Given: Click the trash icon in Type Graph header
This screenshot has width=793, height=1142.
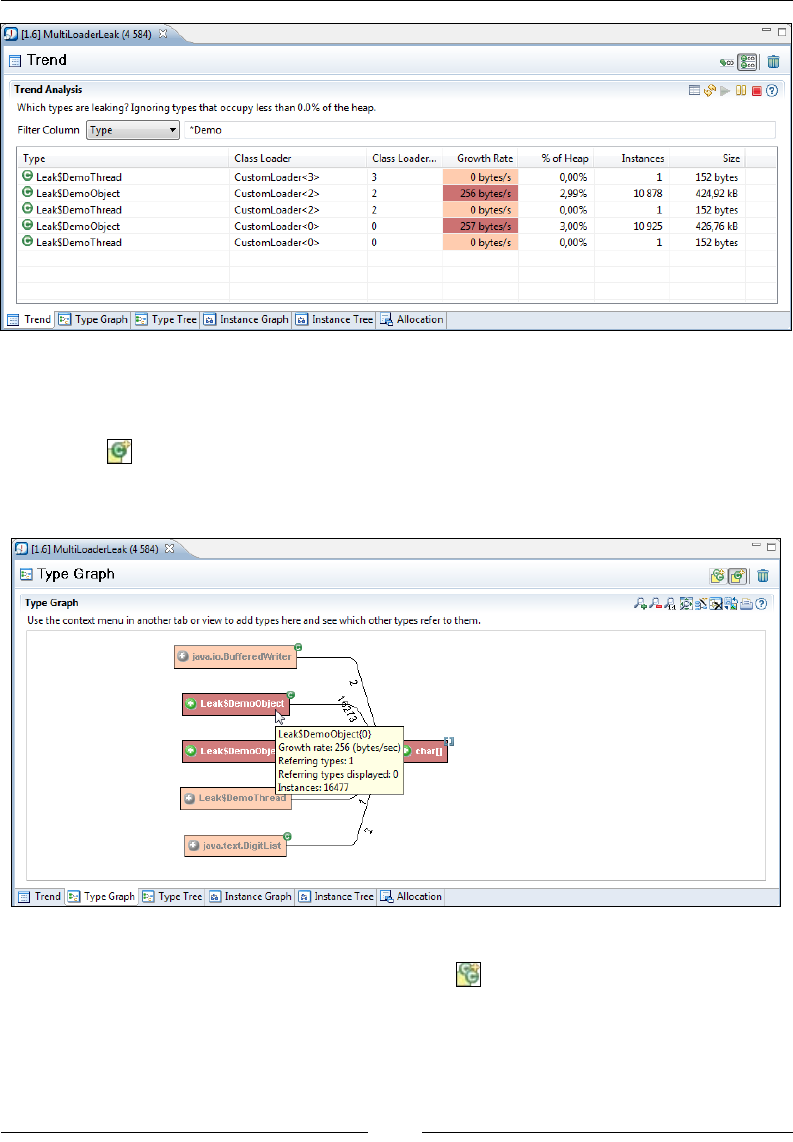Looking at the screenshot, I should point(762,576).
